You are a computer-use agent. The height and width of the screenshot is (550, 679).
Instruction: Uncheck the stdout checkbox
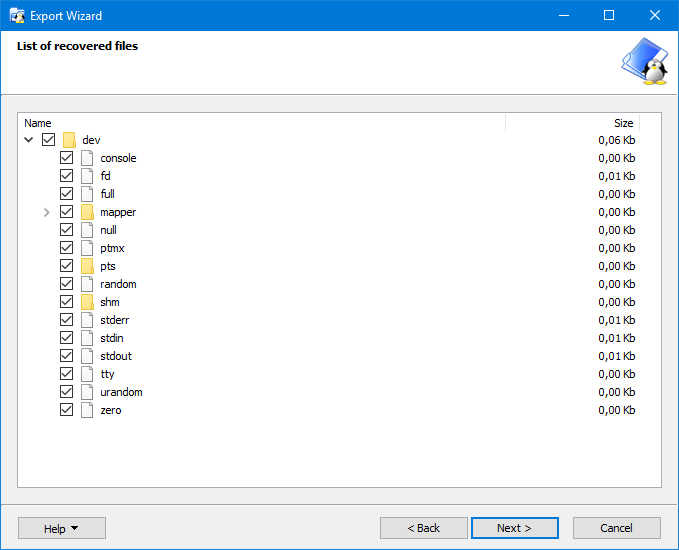[x=66, y=356]
